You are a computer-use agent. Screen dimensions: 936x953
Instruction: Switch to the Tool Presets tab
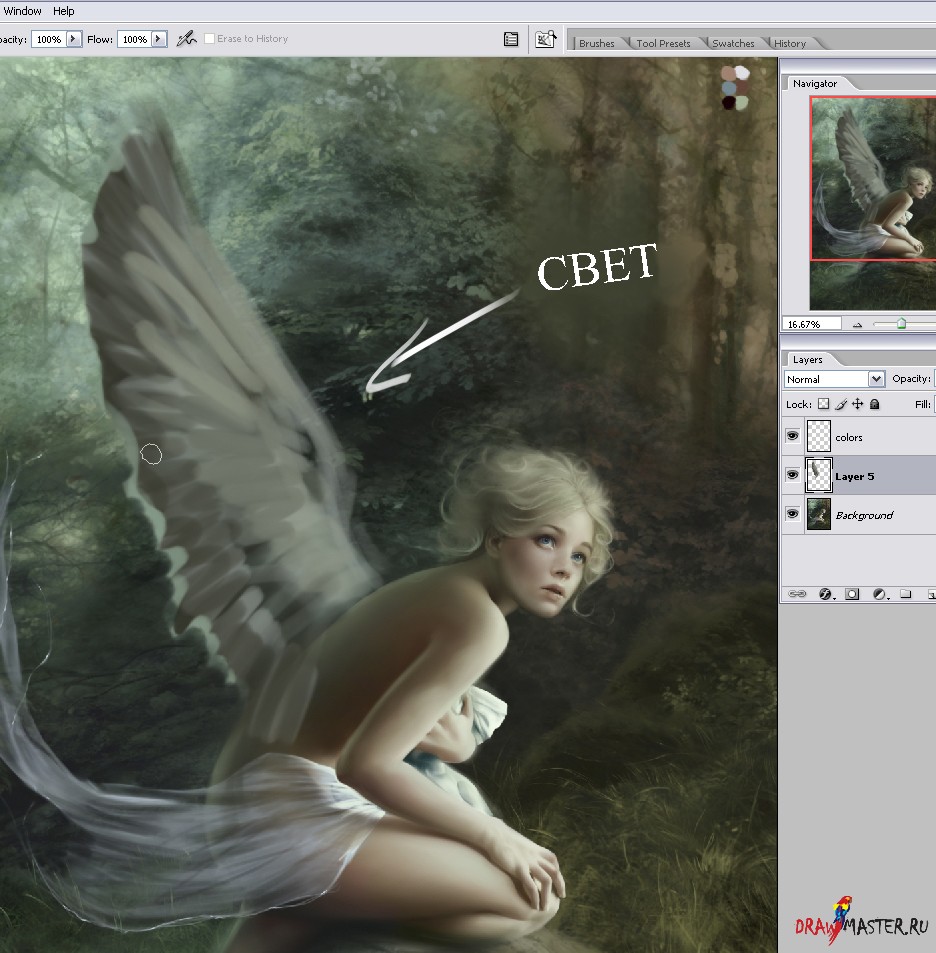pos(663,43)
